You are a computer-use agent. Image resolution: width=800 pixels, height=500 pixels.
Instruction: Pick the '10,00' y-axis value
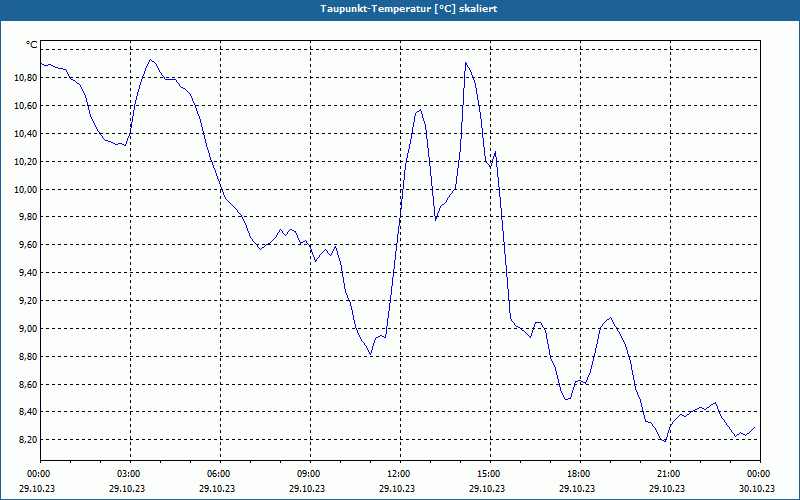[27, 189]
